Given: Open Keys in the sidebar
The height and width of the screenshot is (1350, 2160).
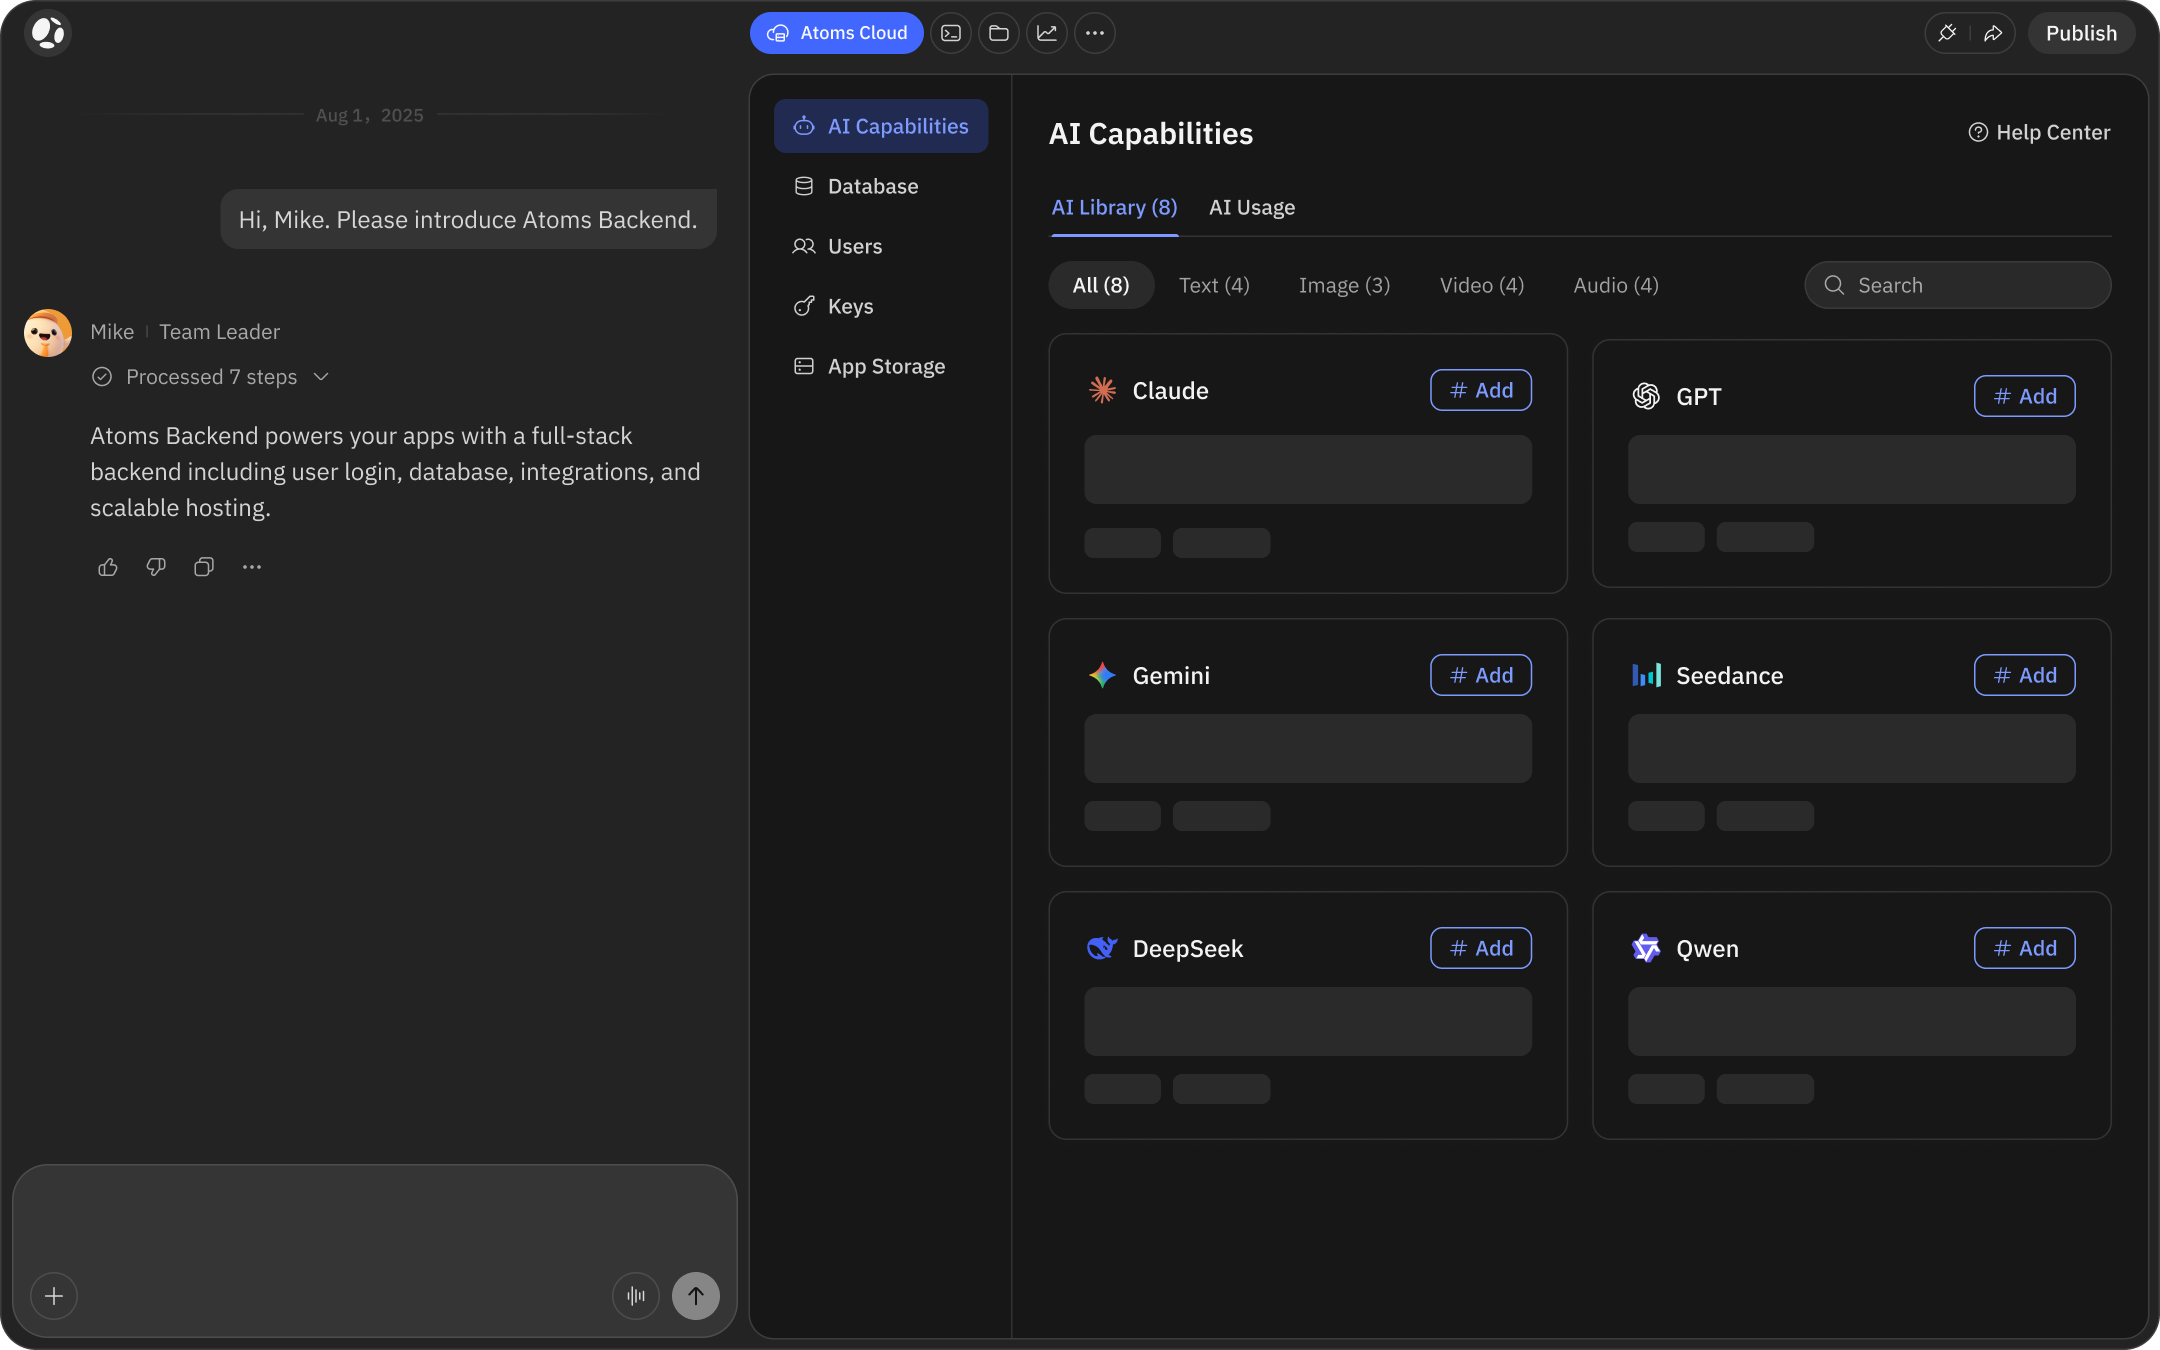Looking at the screenshot, I should point(881,306).
